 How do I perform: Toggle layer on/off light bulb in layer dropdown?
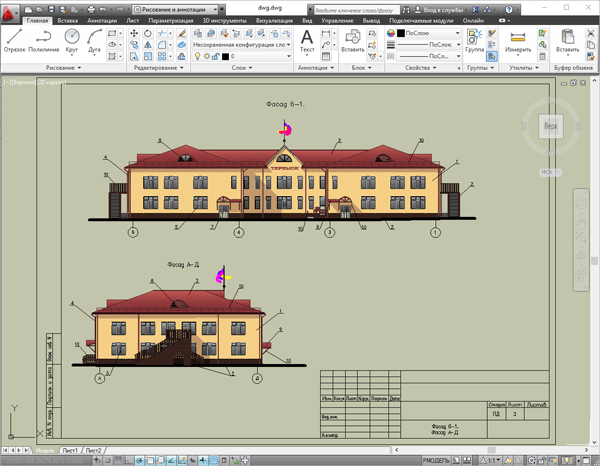(197, 57)
